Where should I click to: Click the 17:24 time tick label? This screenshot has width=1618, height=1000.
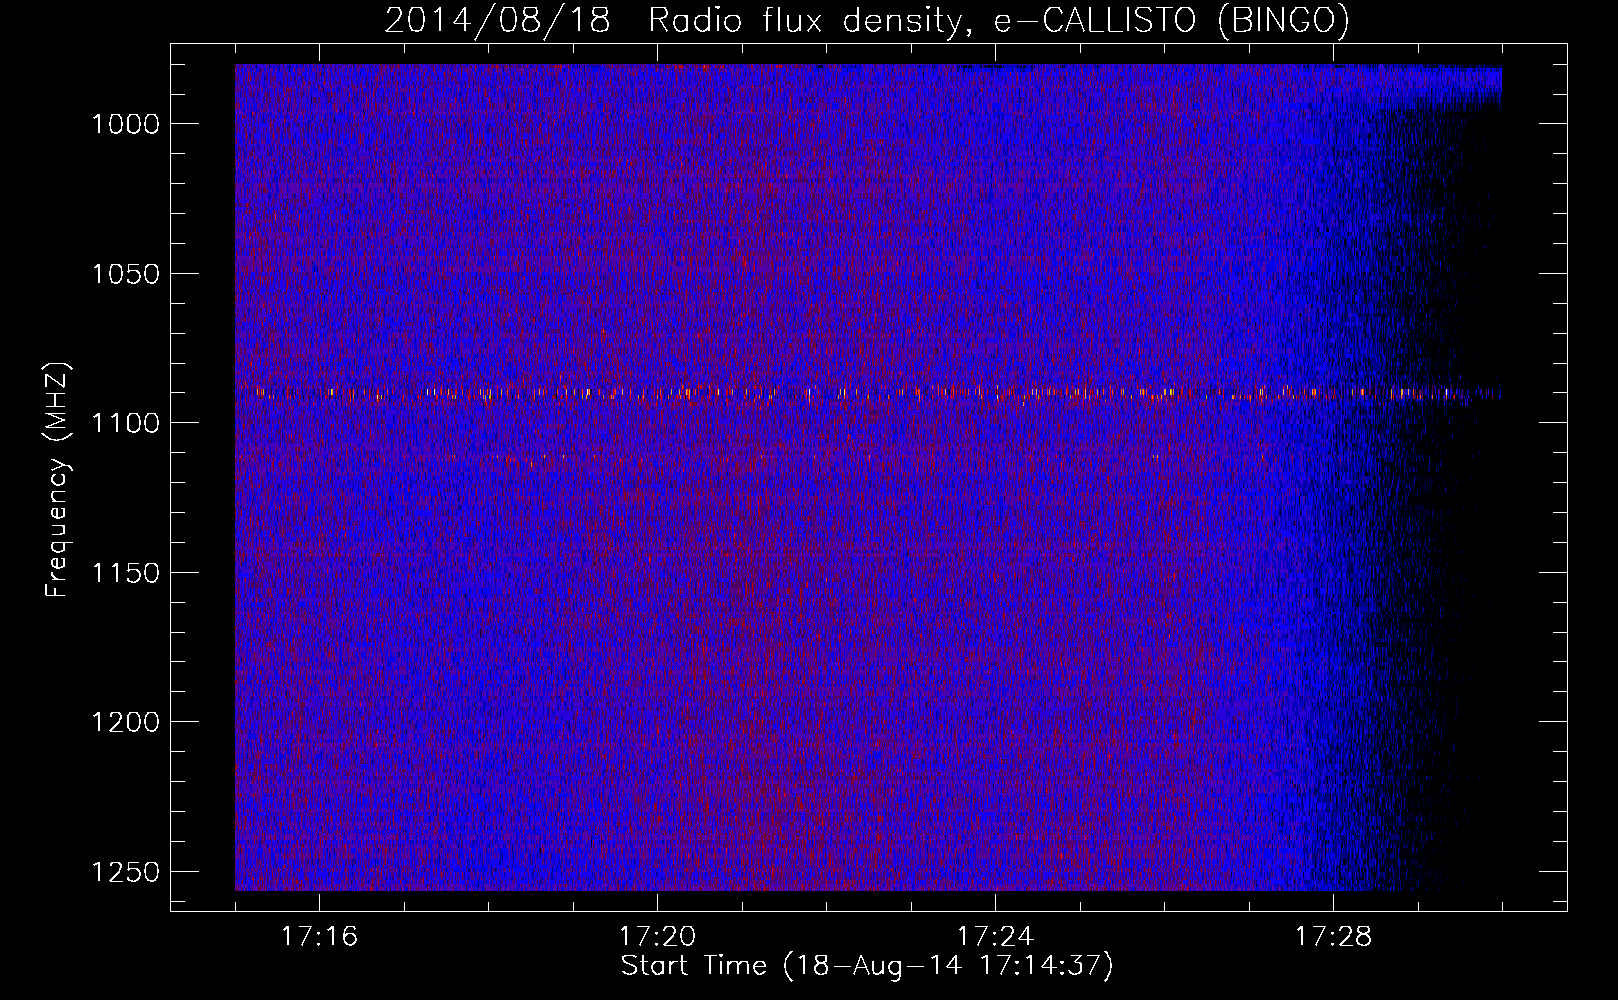(x=995, y=937)
